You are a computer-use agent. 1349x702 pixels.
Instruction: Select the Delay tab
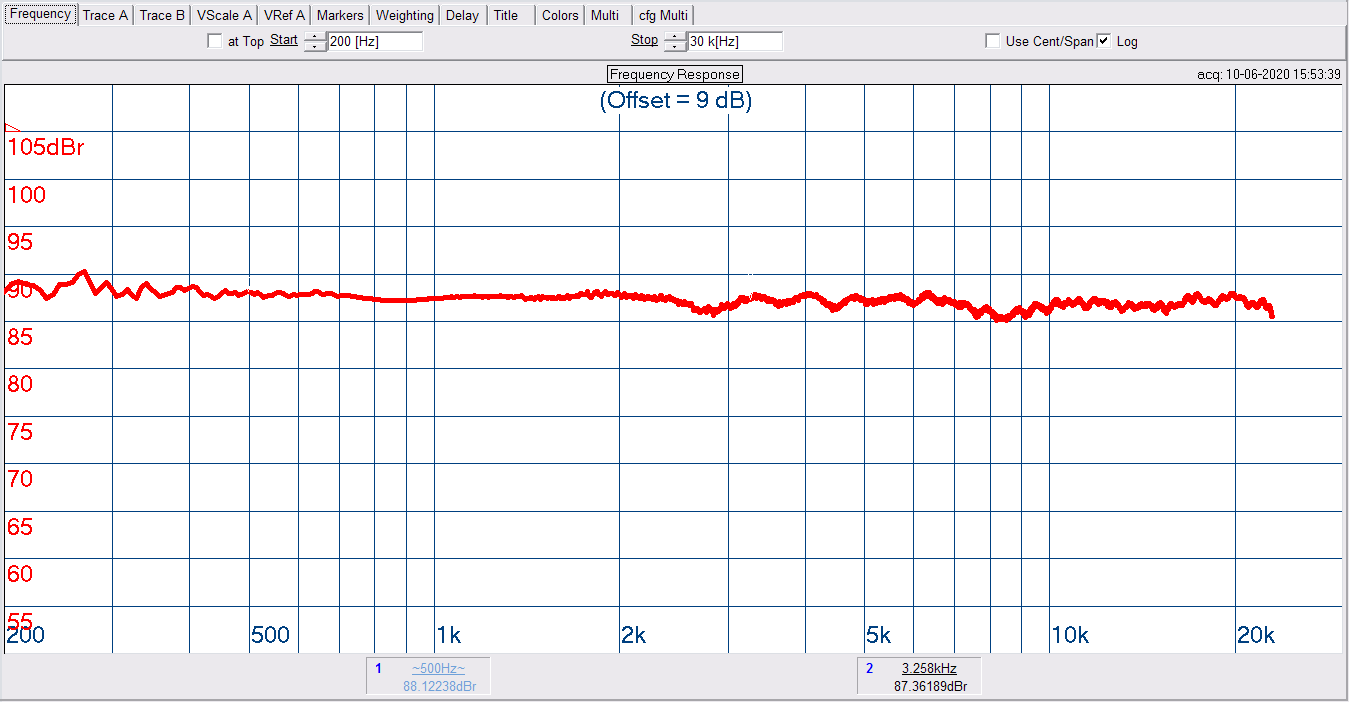[462, 15]
